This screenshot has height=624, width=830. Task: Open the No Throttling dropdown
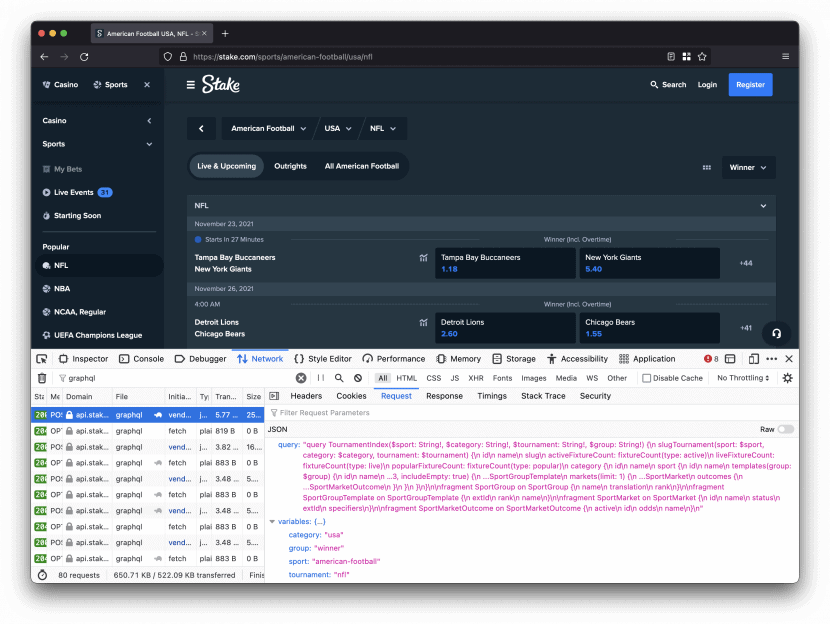point(743,378)
